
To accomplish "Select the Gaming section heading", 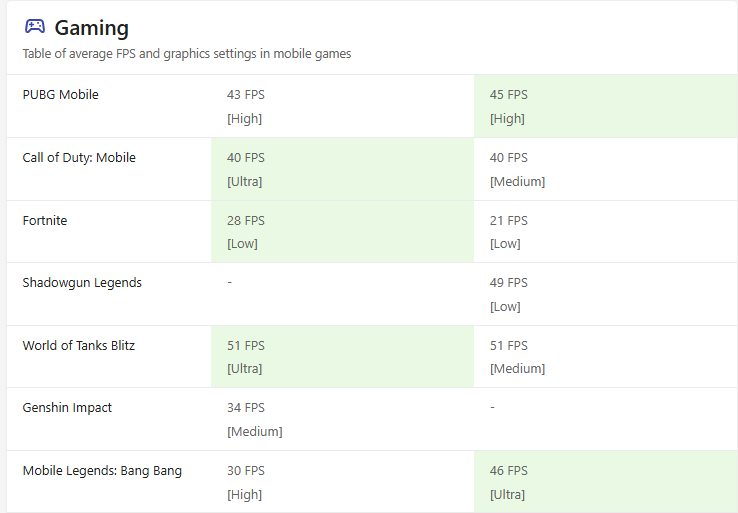I will pyautogui.click(x=91, y=28).
